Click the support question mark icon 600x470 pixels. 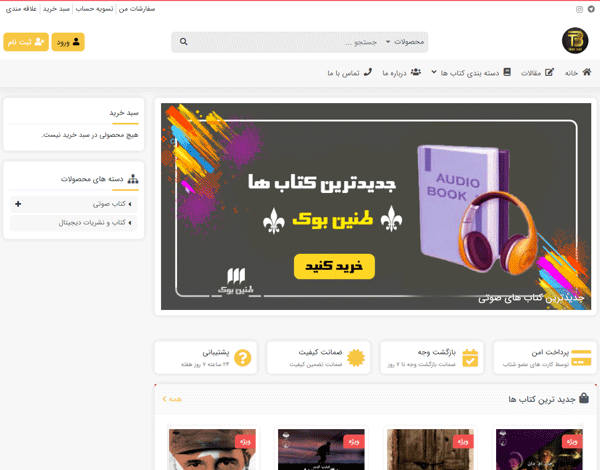tap(243, 358)
